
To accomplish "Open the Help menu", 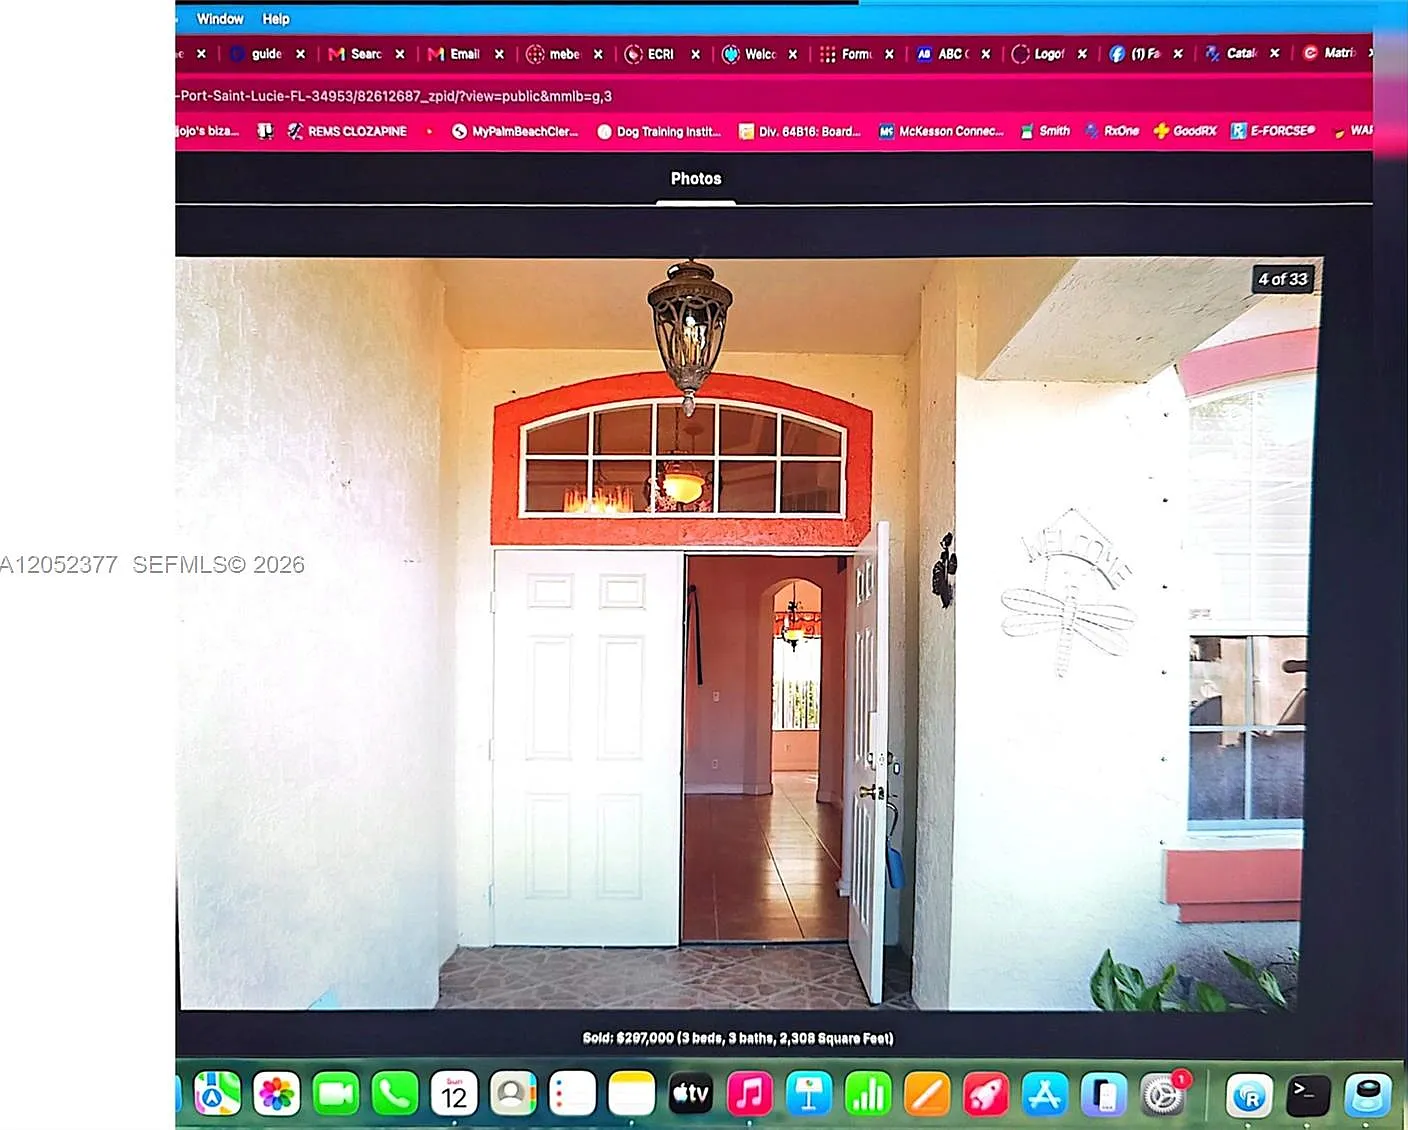I will 276,19.
